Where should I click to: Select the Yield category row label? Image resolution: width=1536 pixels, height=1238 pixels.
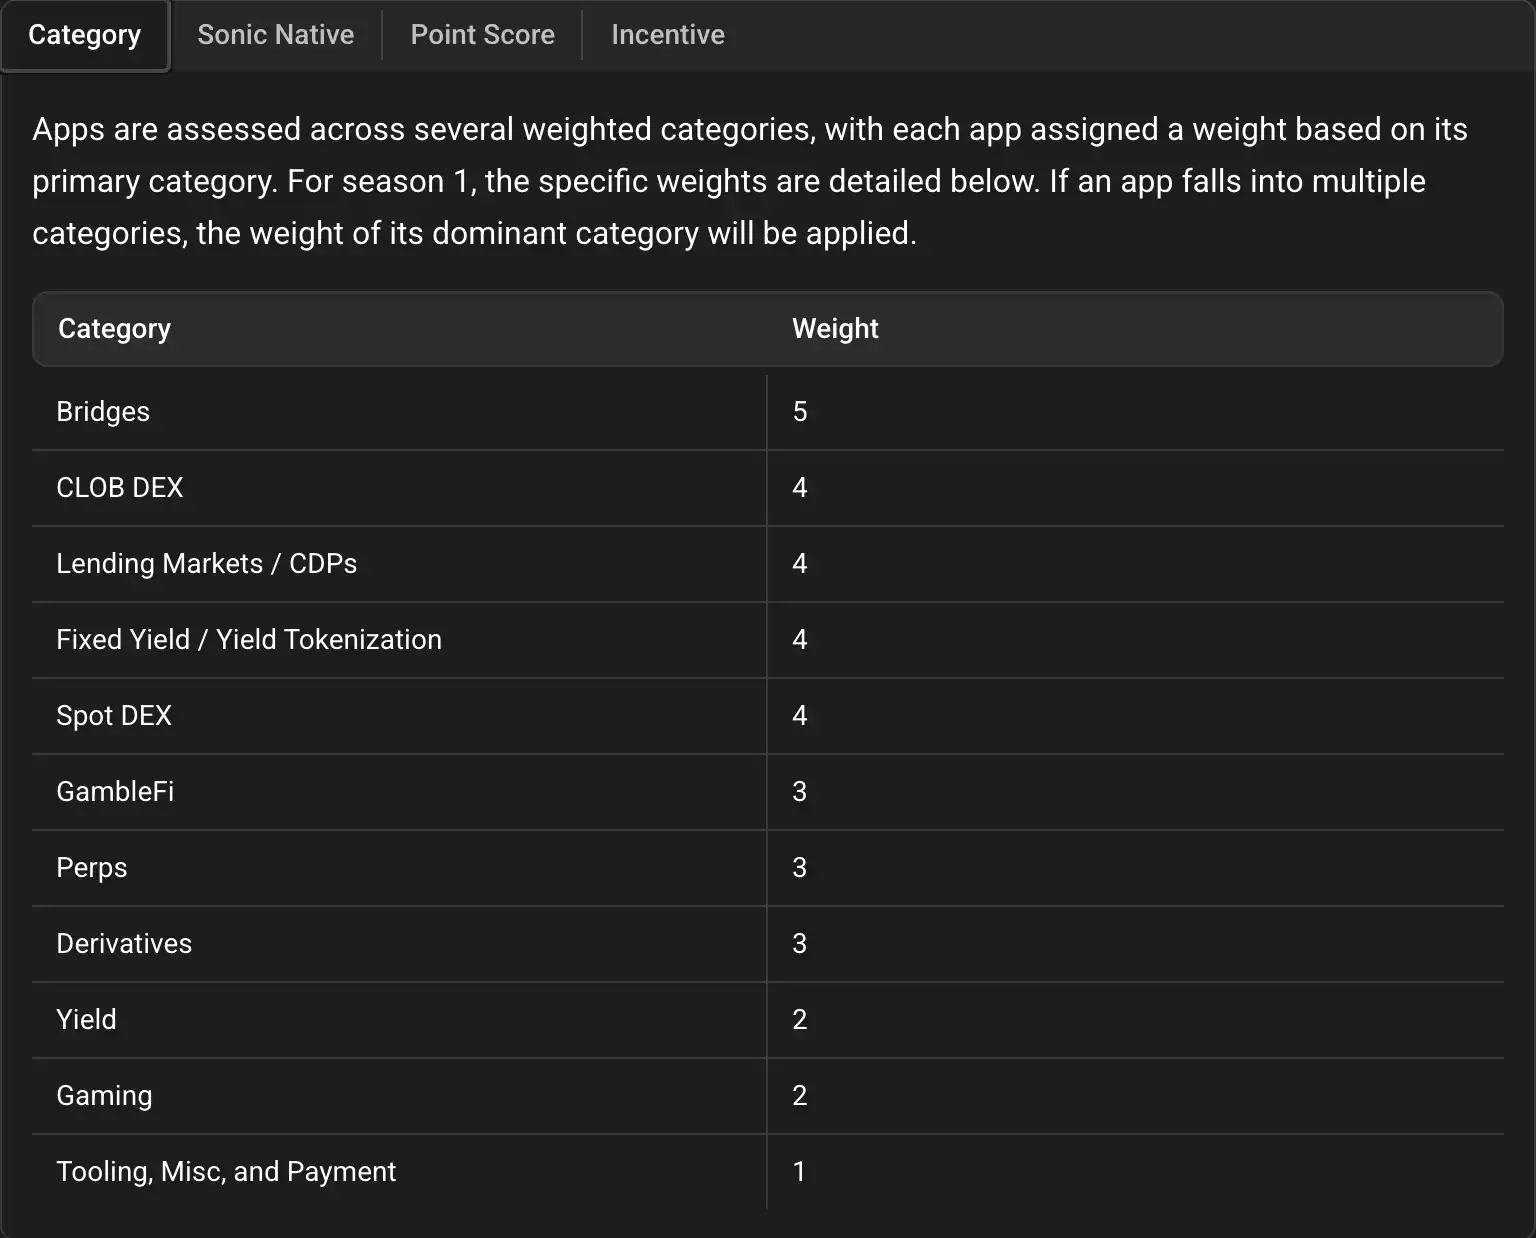tap(87, 1020)
